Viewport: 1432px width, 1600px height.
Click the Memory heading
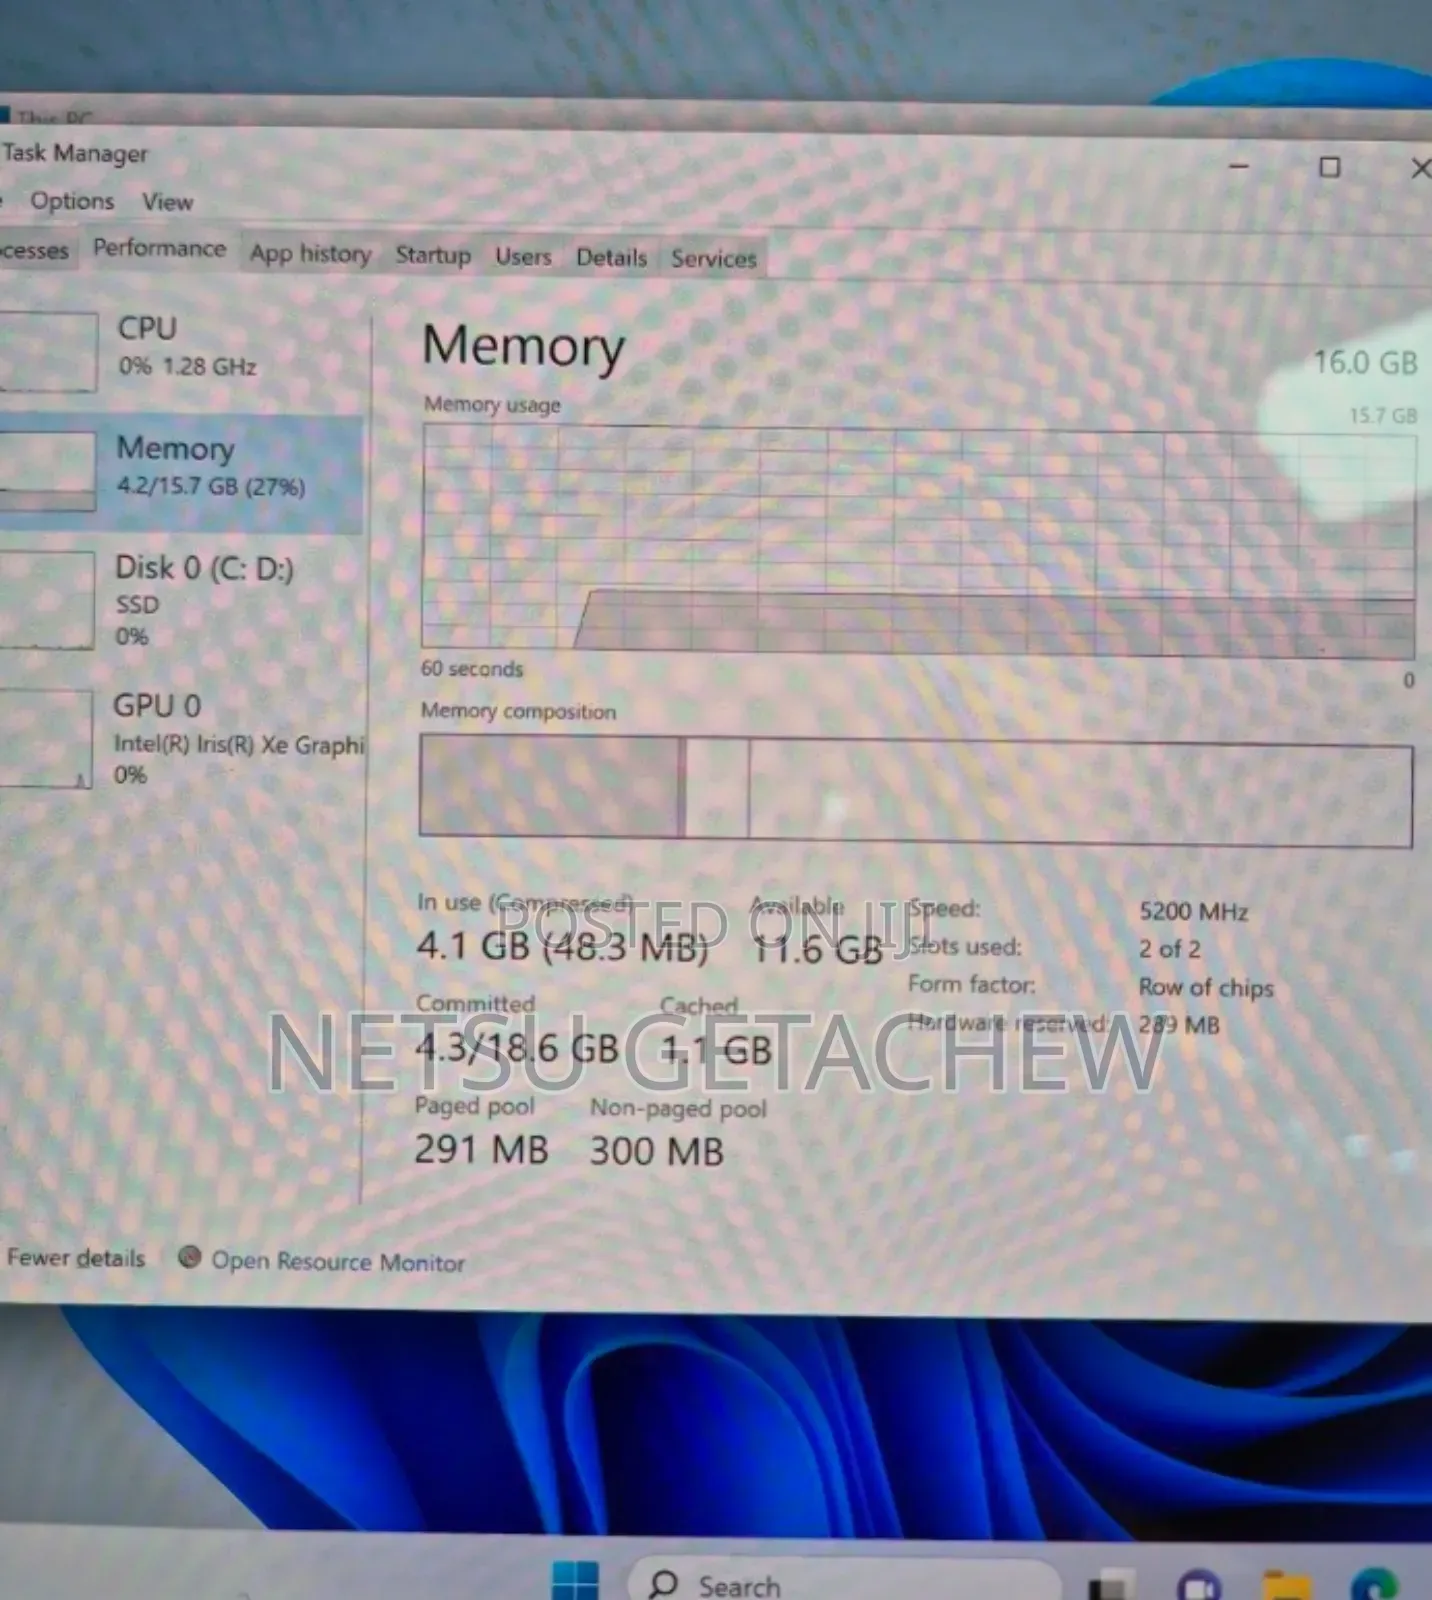[x=524, y=346]
